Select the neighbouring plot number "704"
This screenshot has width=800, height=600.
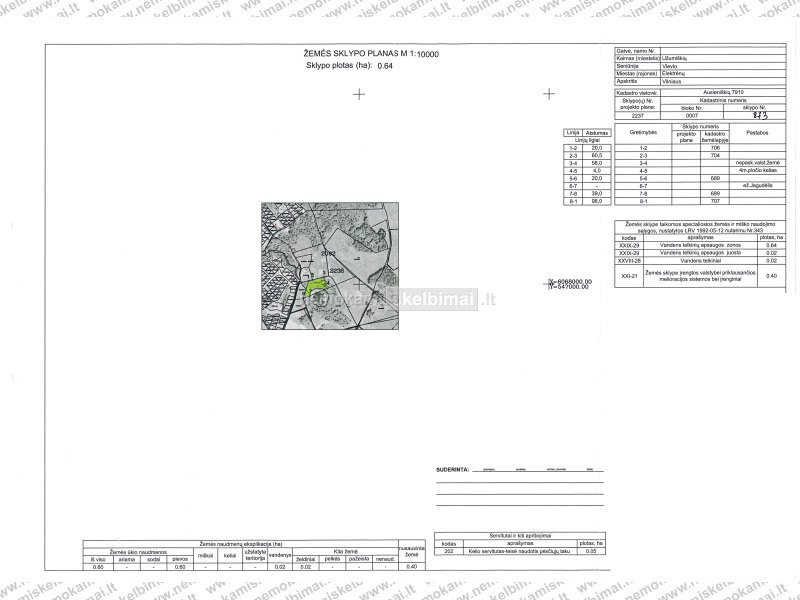pos(715,156)
